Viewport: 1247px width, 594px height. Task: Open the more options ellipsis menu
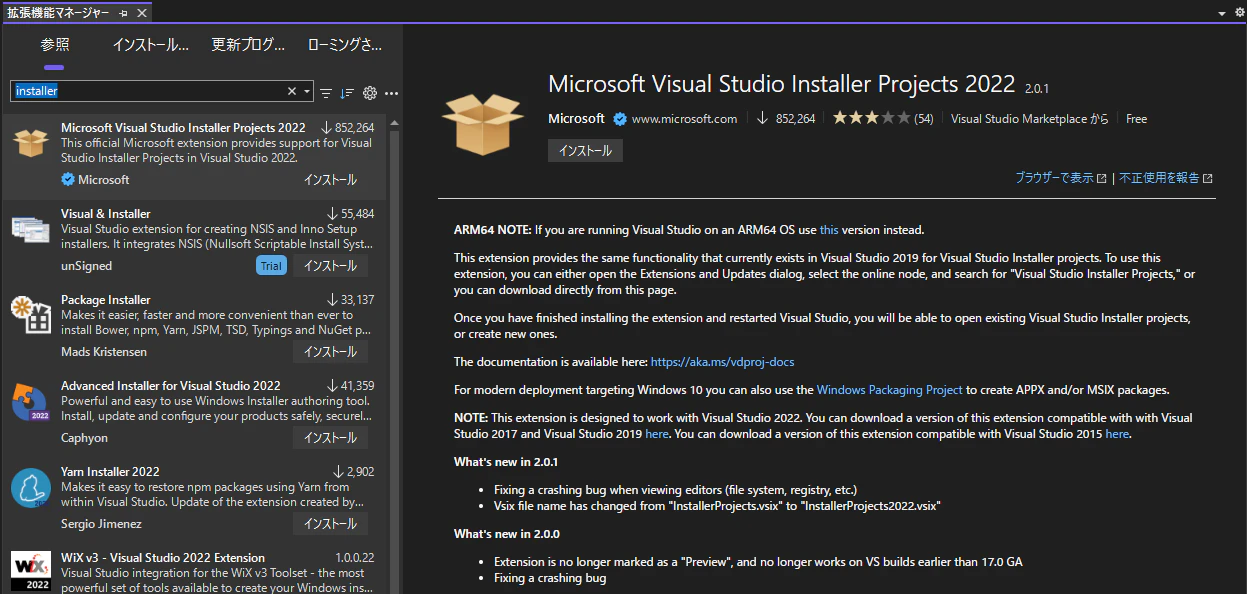(391, 92)
